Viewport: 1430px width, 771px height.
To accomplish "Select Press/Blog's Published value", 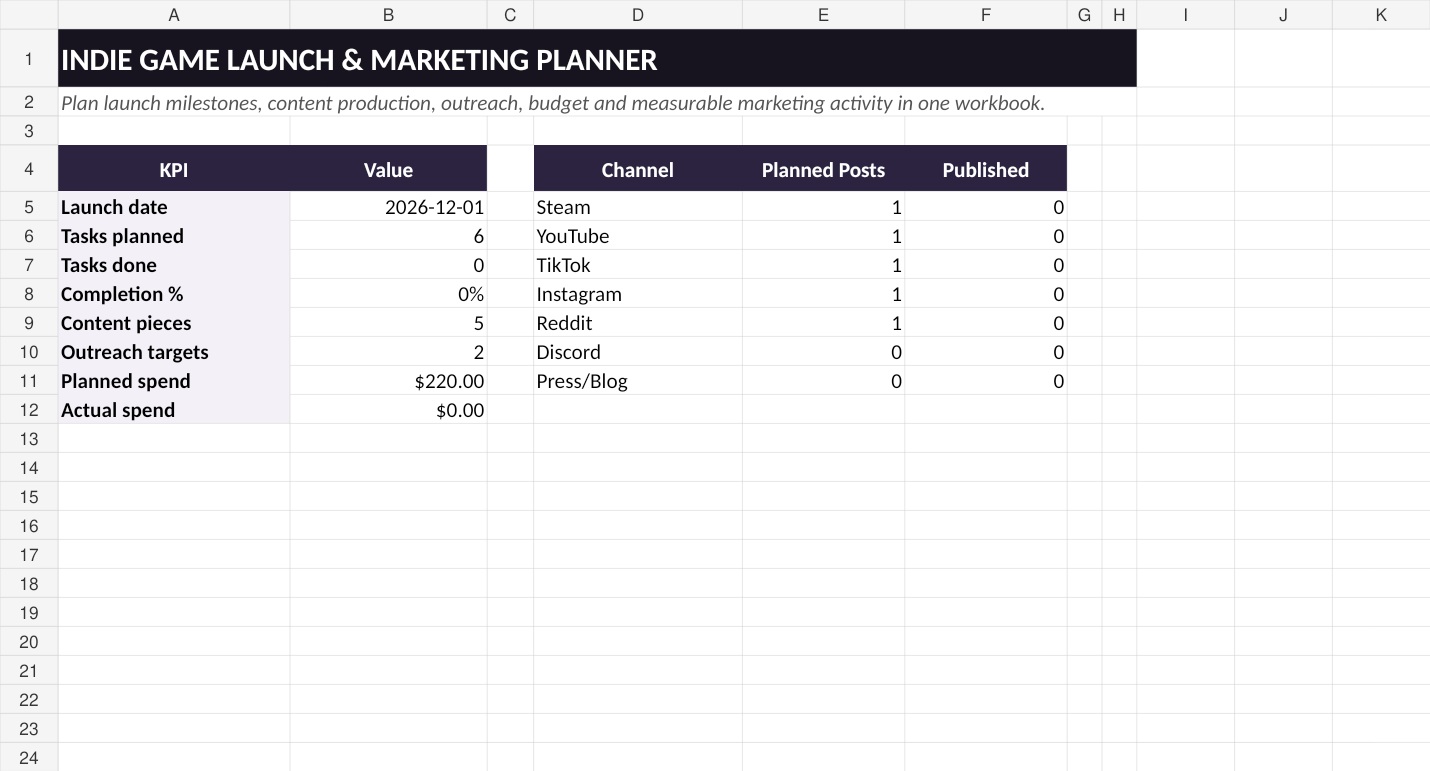I will (x=986, y=381).
